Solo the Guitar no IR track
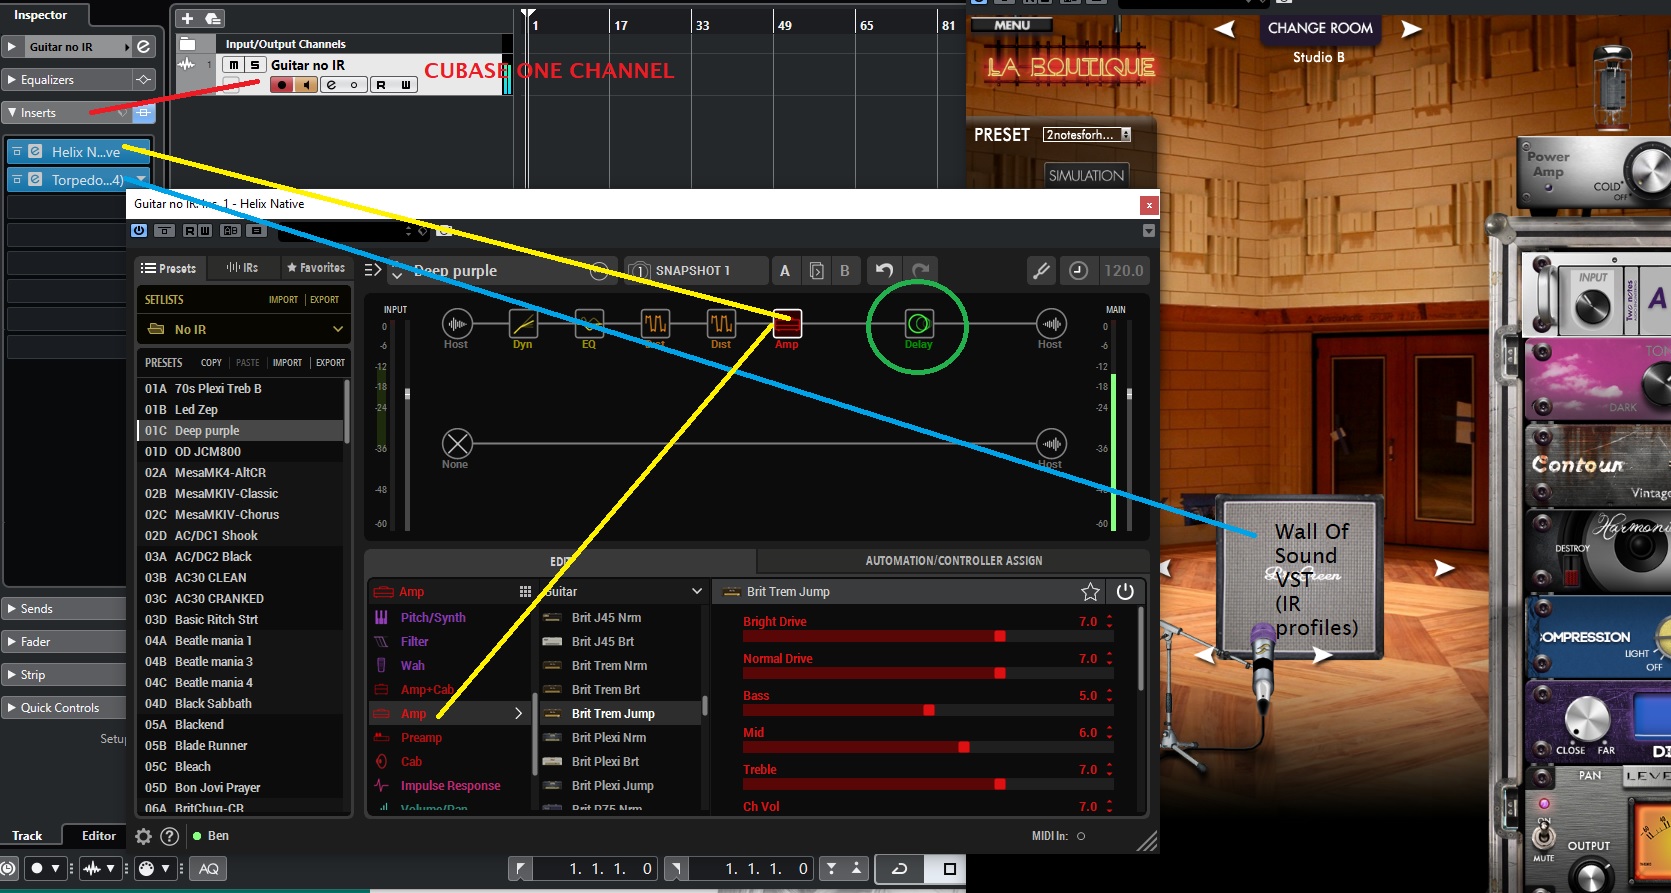This screenshot has width=1671, height=893. (254, 65)
